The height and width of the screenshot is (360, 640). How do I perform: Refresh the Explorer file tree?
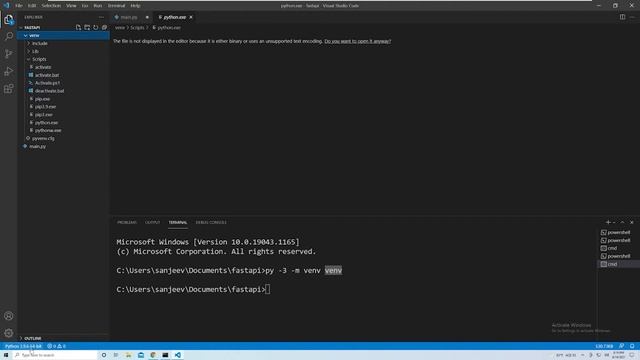point(96,27)
